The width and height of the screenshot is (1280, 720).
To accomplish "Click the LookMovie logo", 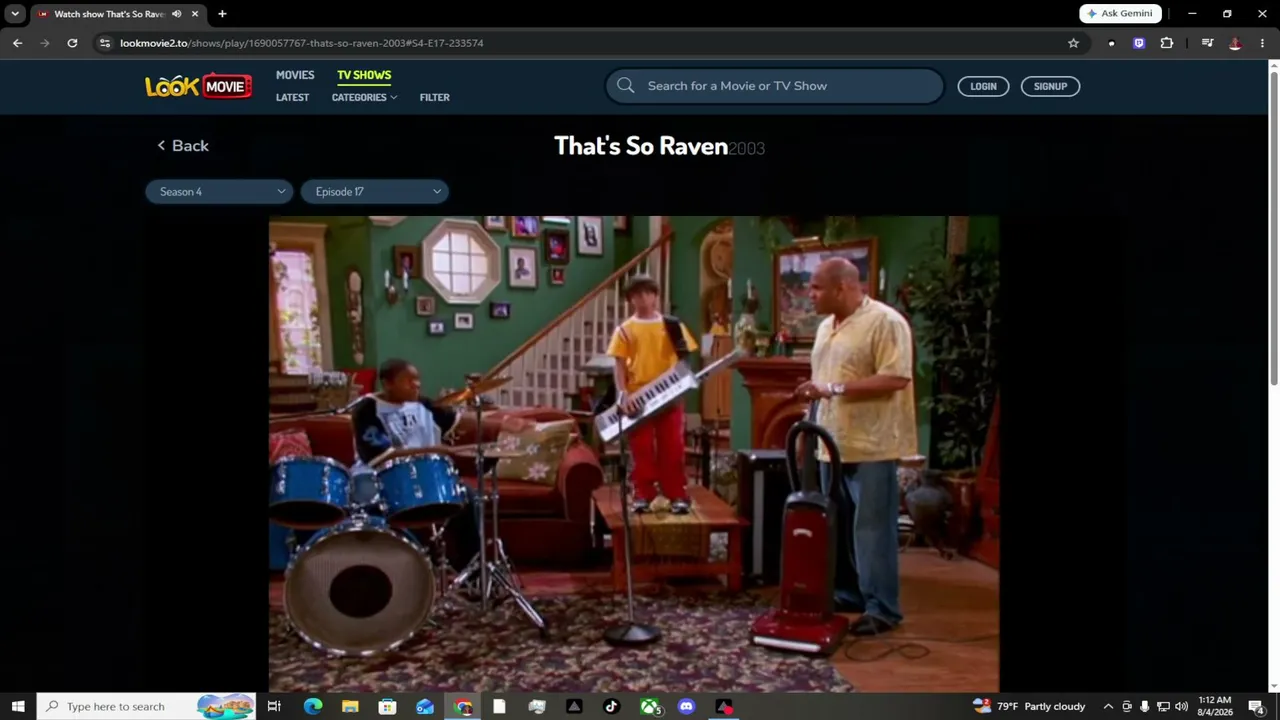I will pos(198,86).
